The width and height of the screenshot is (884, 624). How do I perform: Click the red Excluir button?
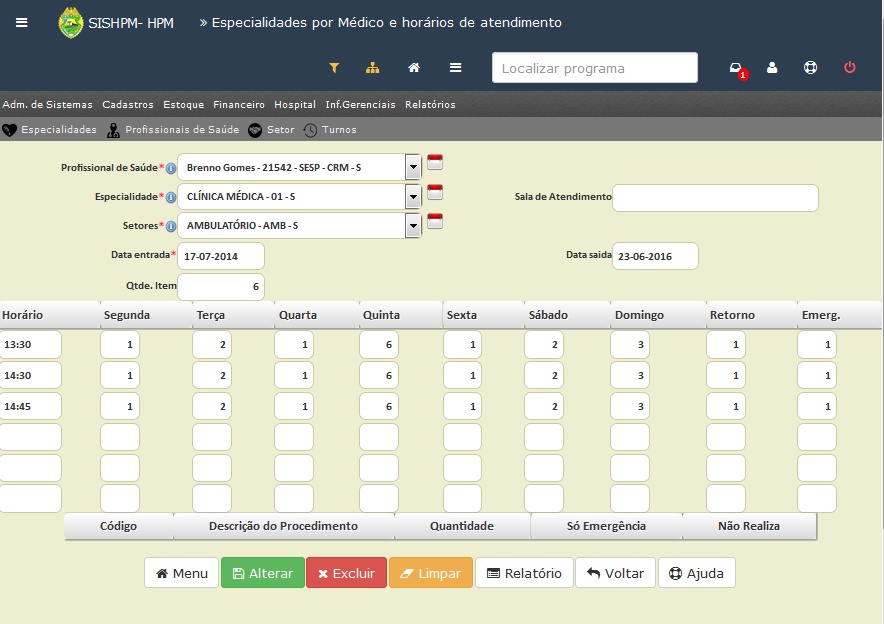[x=347, y=573]
